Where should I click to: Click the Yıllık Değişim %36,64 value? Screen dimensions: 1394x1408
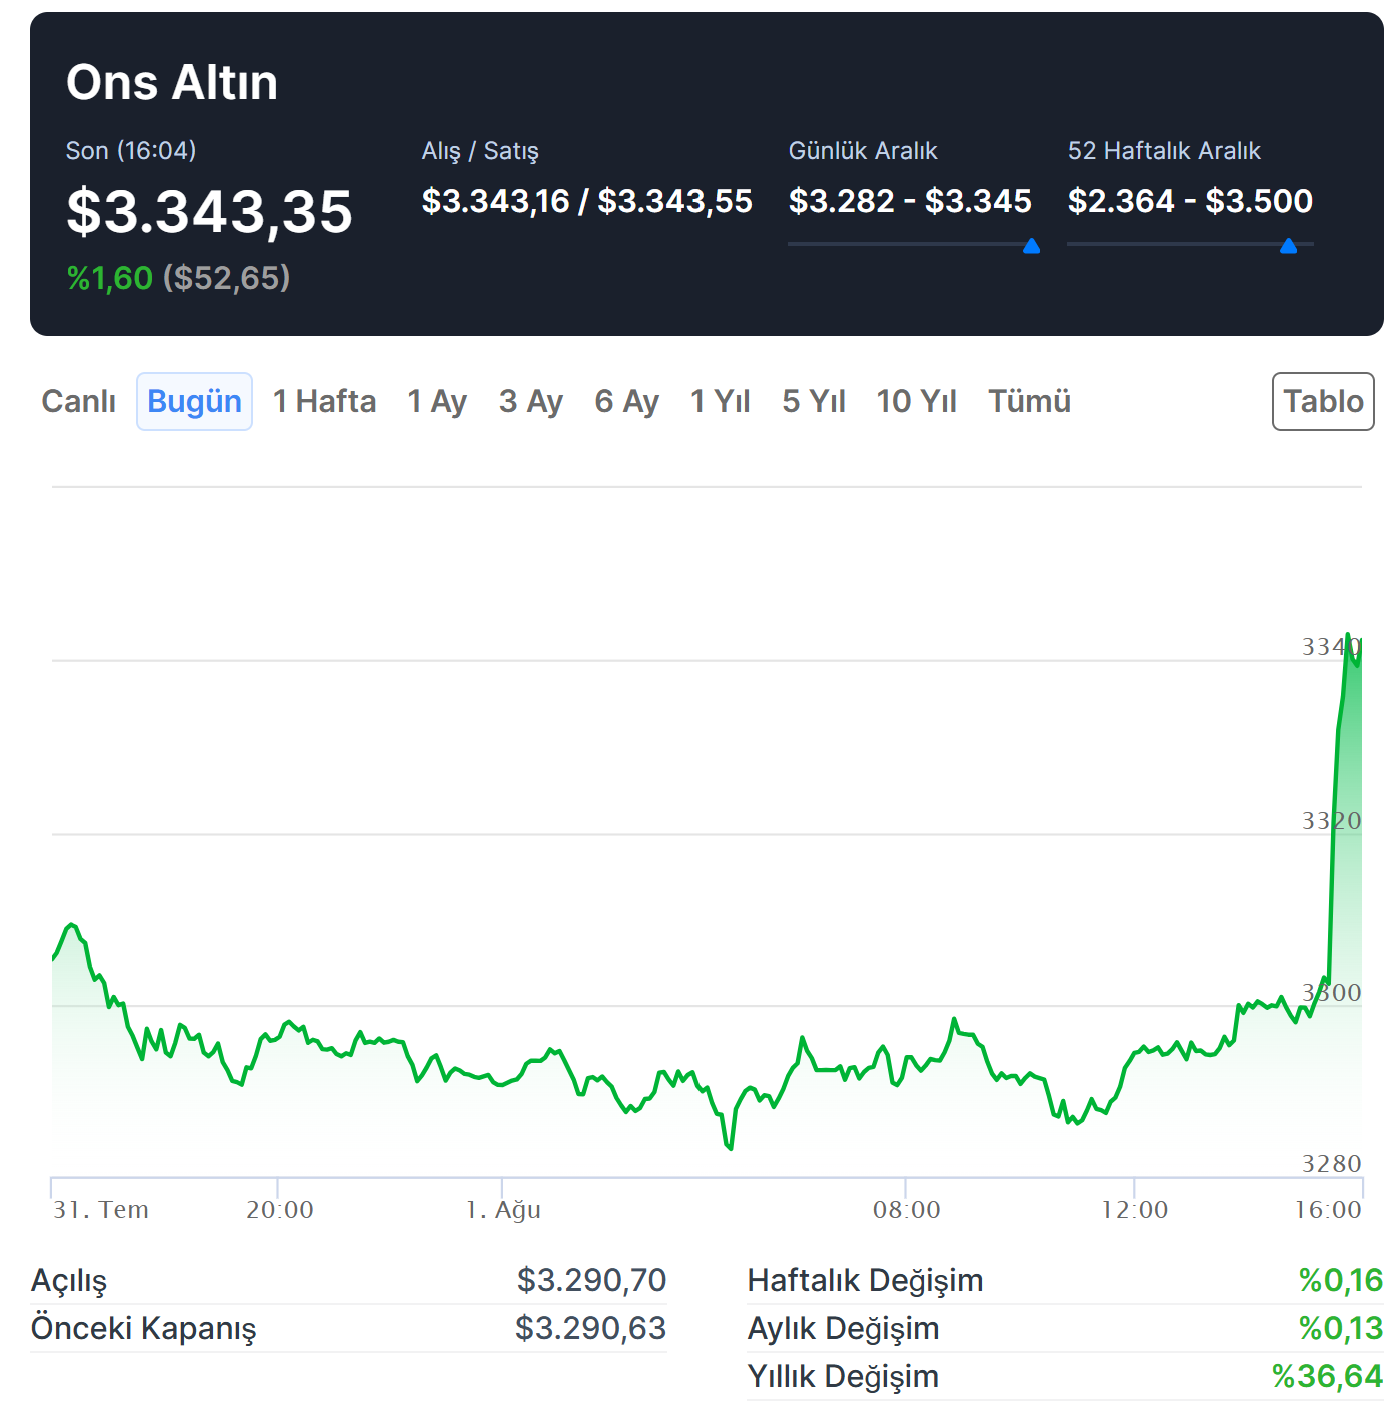(x=1326, y=1376)
